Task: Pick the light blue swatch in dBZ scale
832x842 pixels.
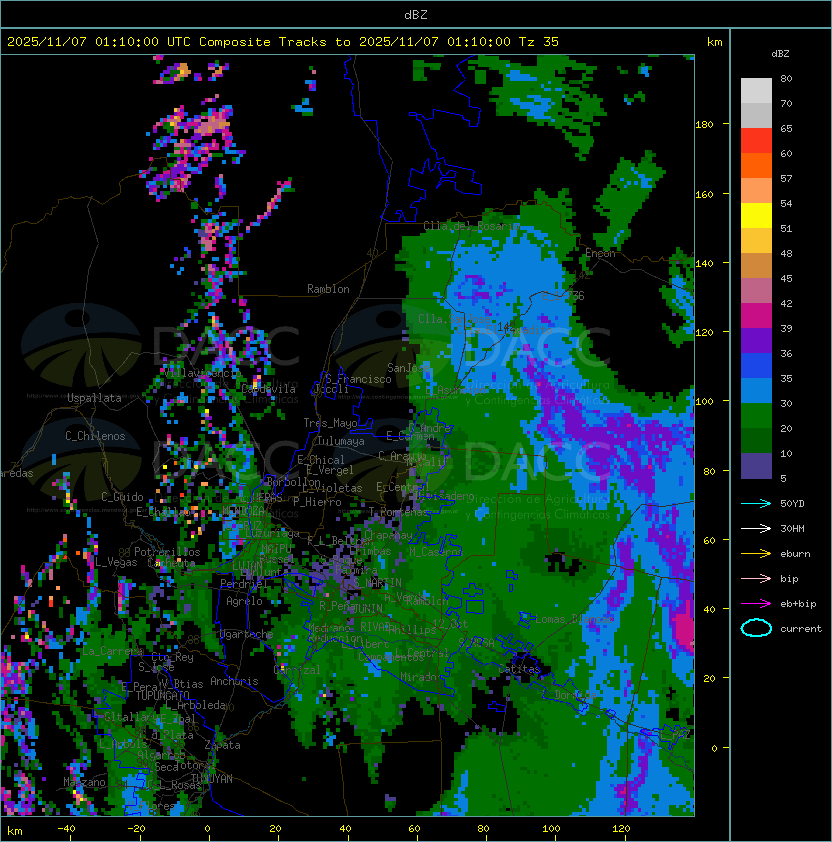Action: [x=756, y=391]
